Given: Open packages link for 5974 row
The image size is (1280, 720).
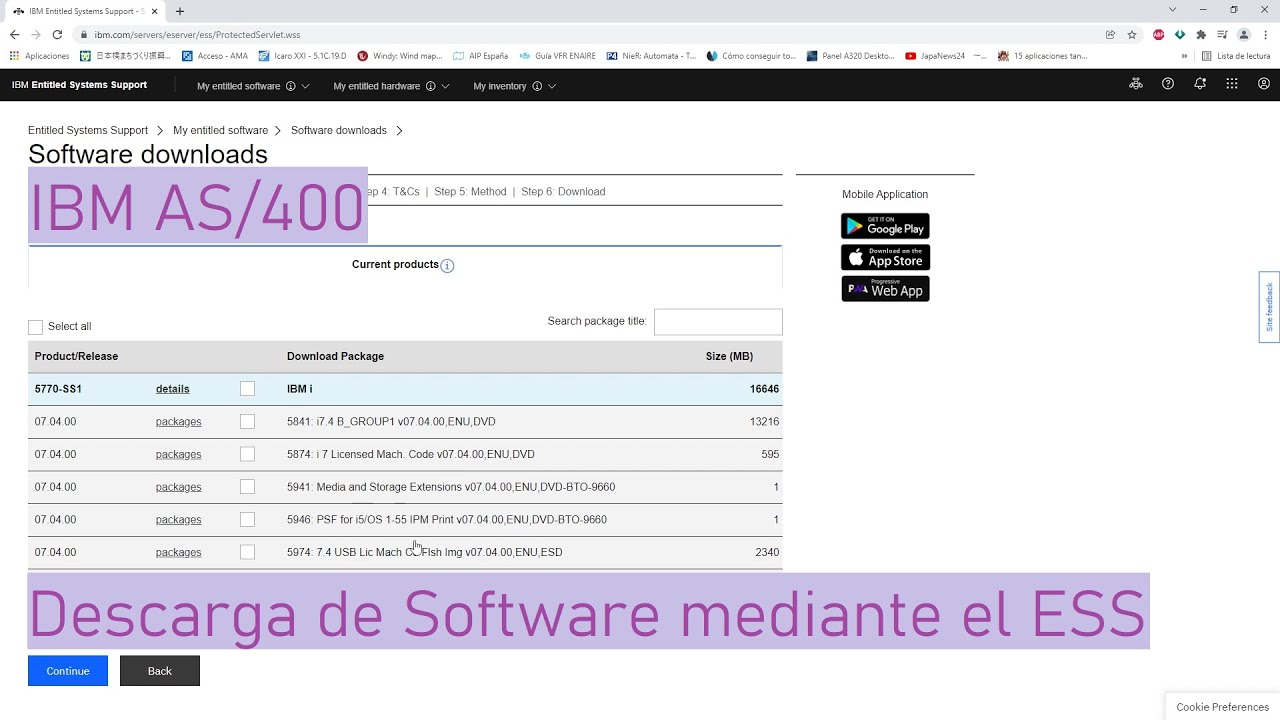Looking at the screenshot, I should pyautogui.click(x=179, y=552).
